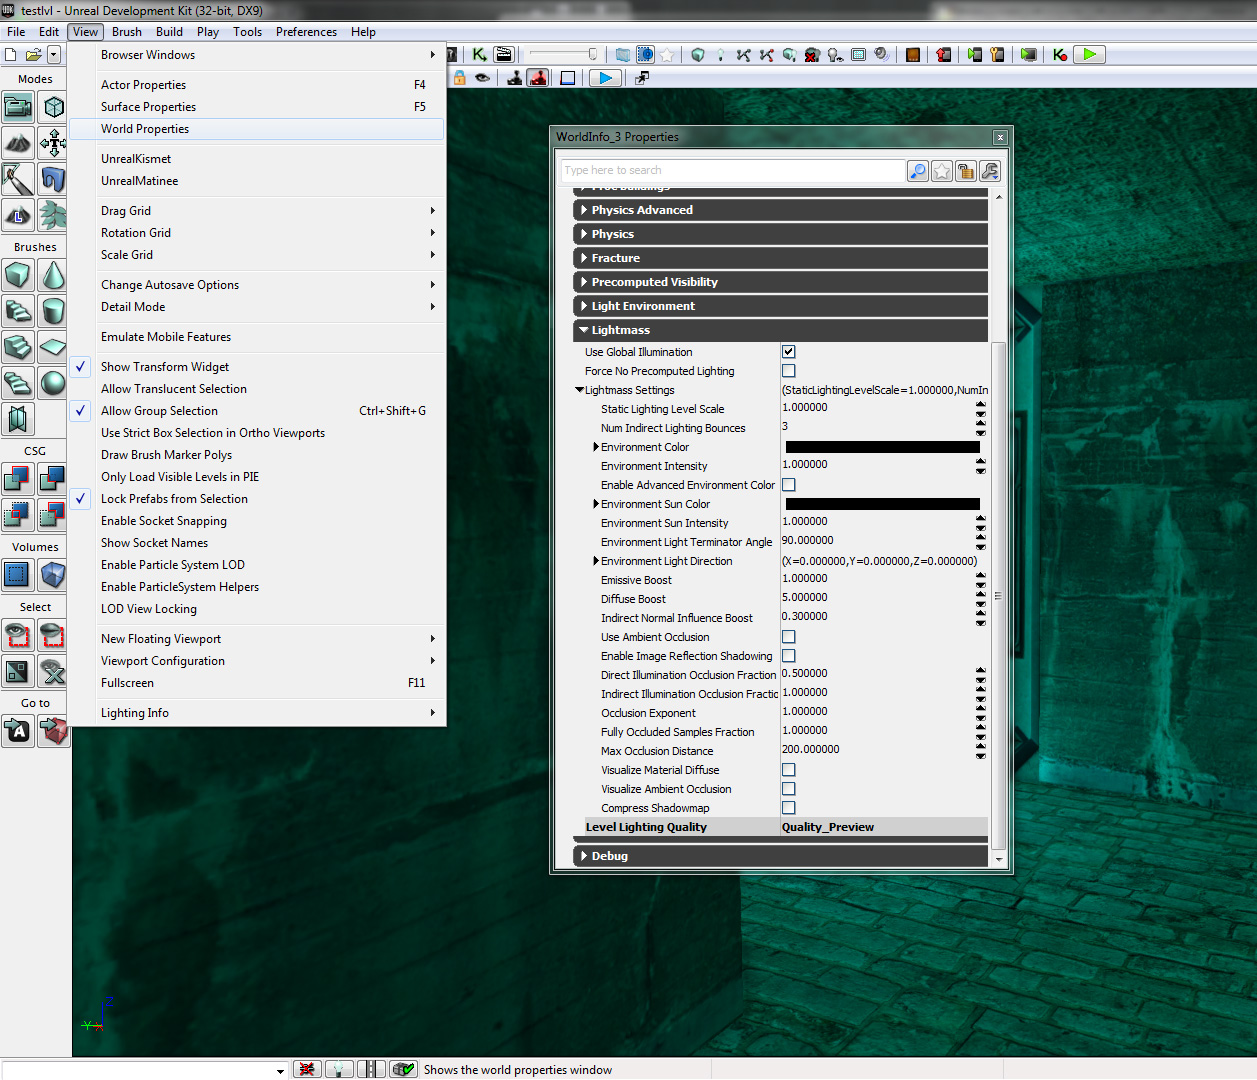The width and height of the screenshot is (1257, 1080).
Task: Open UnrealKismet from green K toolbar icon
Action: pos(480,55)
